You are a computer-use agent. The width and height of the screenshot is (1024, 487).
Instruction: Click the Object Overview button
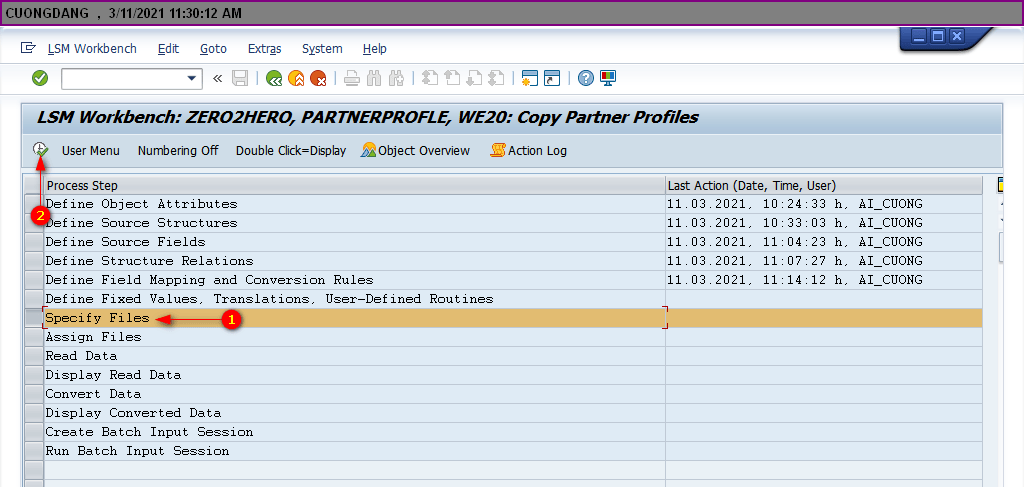click(416, 151)
